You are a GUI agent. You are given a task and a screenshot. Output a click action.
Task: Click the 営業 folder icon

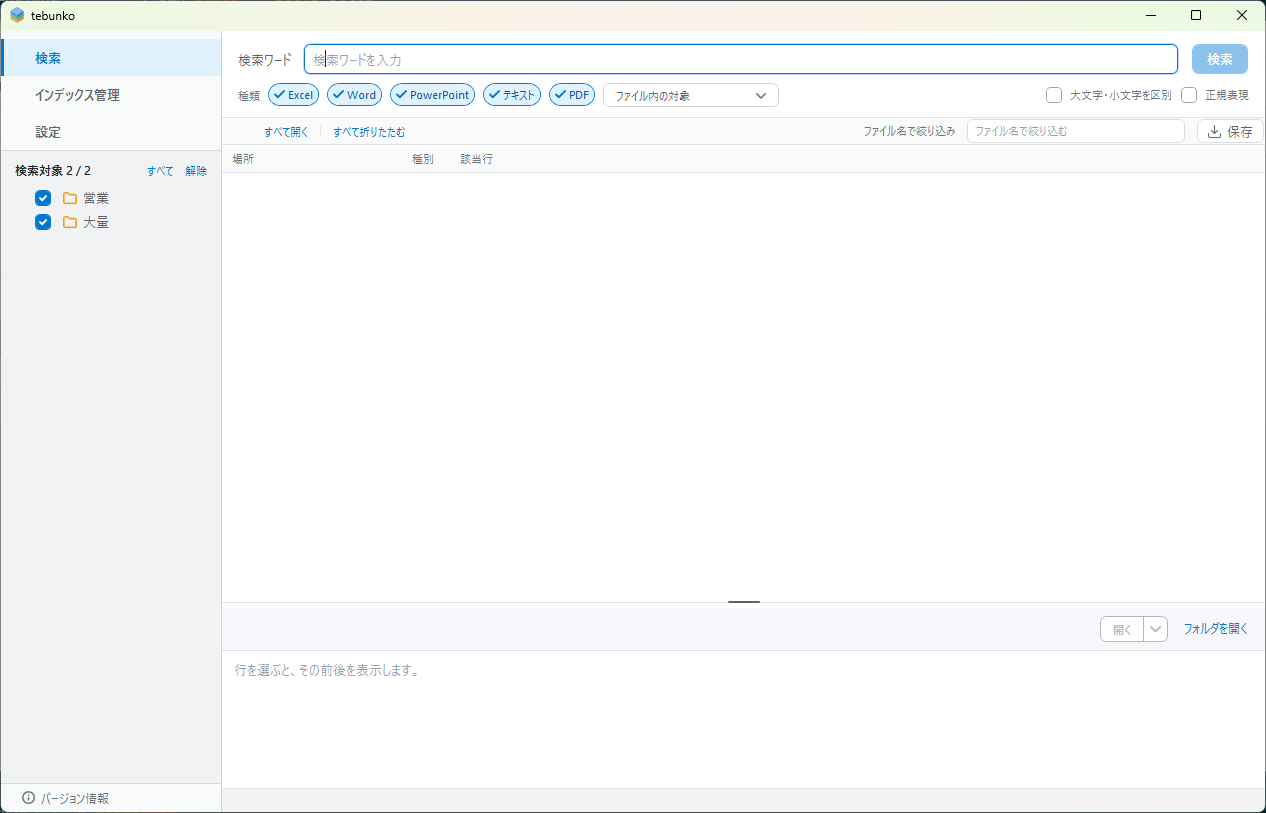70,198
